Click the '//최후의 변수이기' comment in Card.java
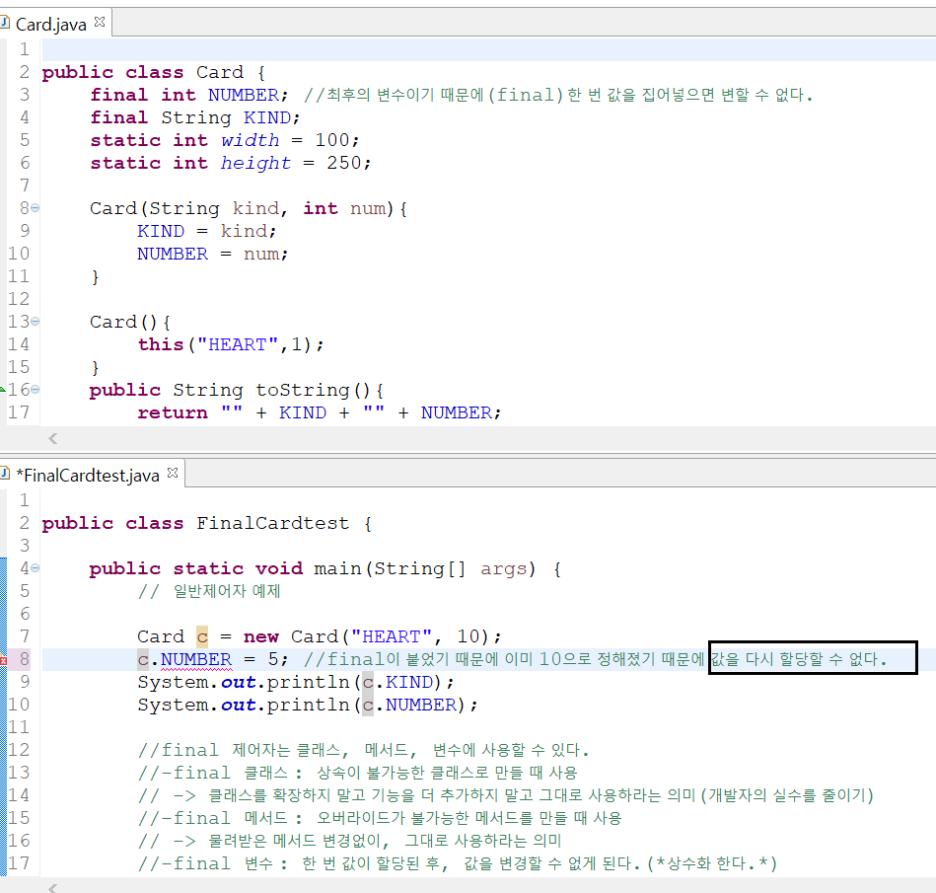Screen dimensions: 936x893 tap(558, 95)
